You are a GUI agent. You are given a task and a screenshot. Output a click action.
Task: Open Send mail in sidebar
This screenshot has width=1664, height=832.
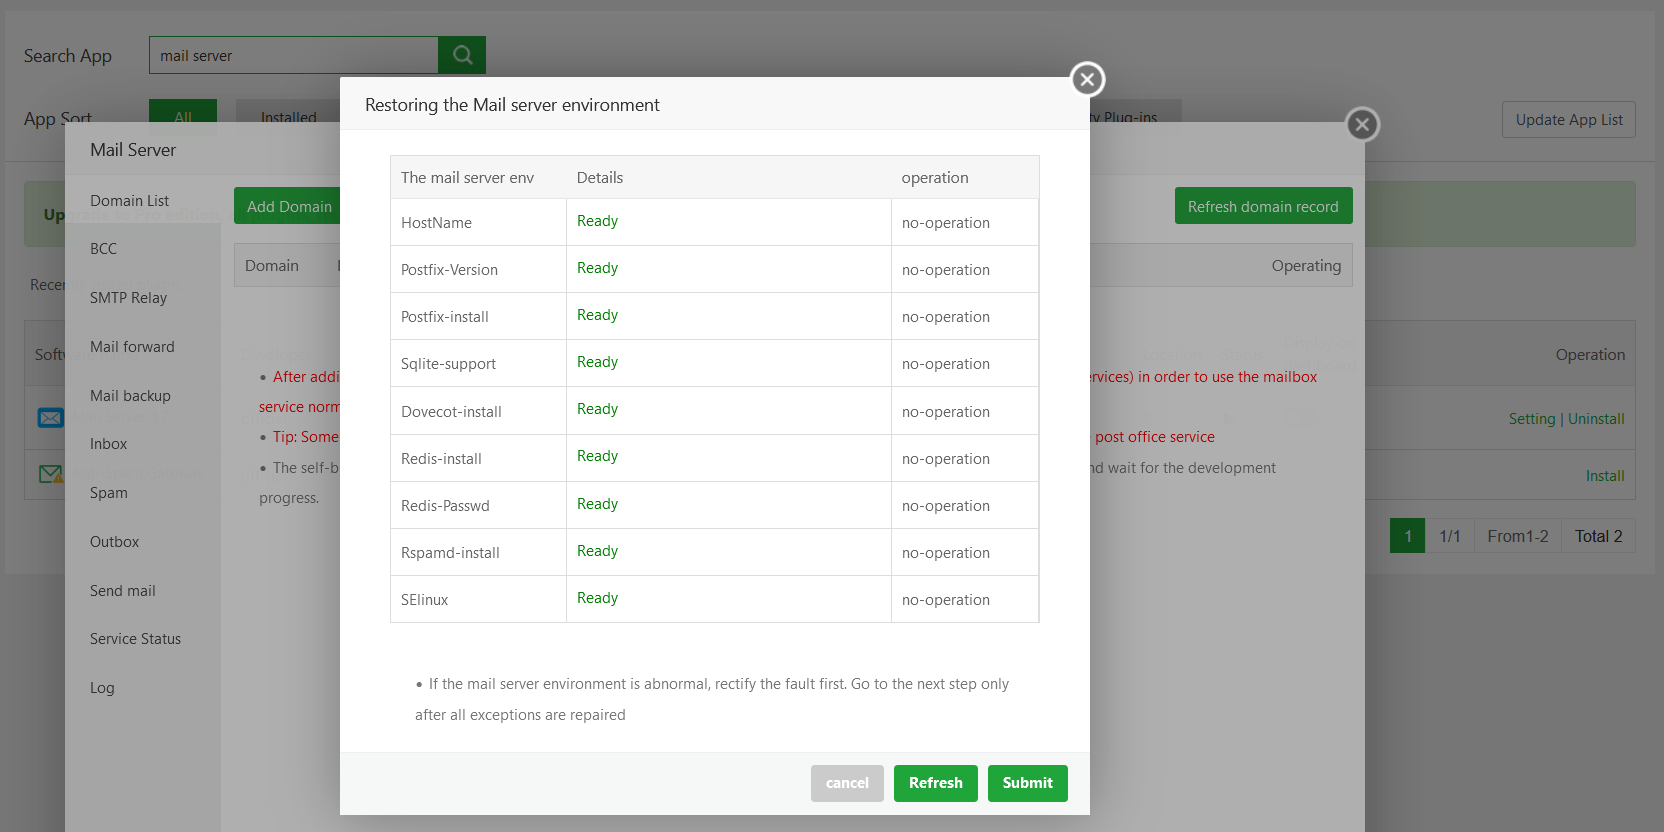point(122,591)
